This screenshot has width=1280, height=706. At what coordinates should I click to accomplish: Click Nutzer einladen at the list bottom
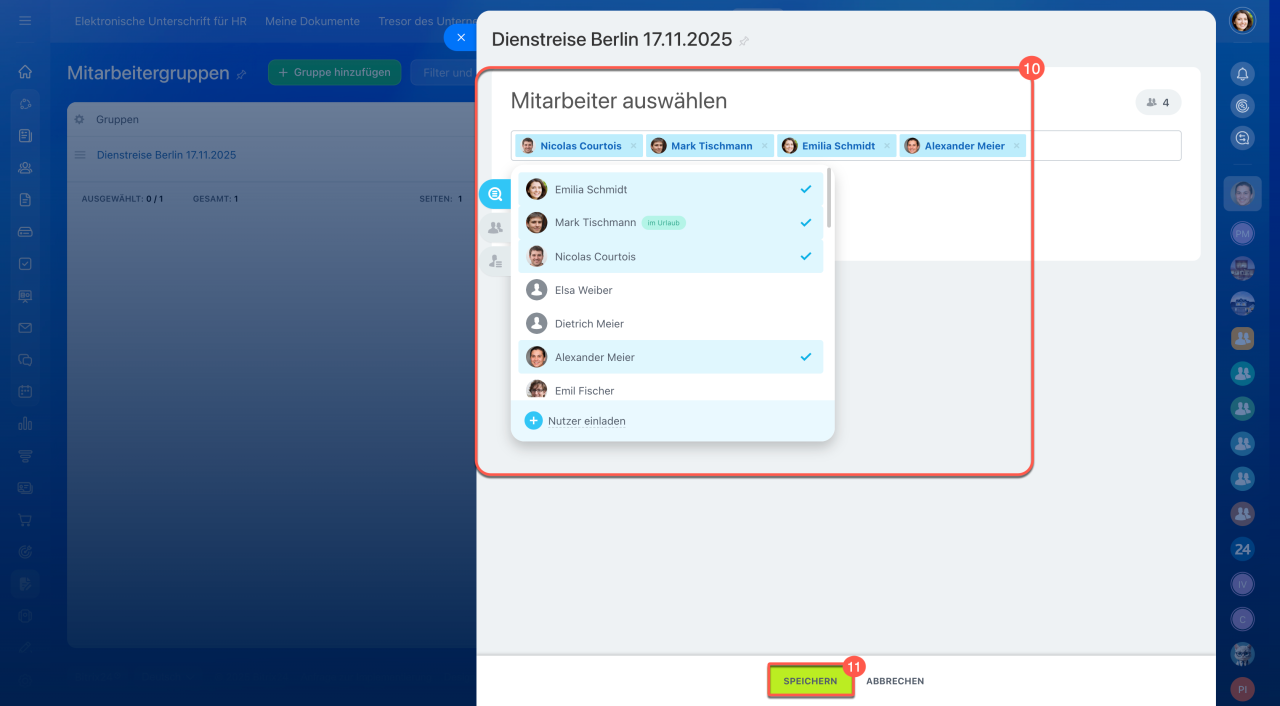pyautogui.click(x=586, y=421)
